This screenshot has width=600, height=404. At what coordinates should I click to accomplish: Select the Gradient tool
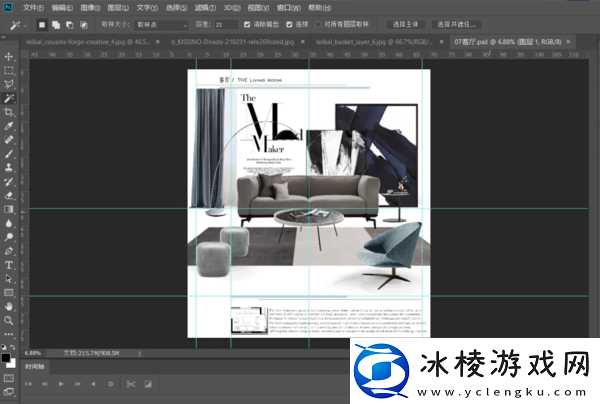click(x=8, y=209)
